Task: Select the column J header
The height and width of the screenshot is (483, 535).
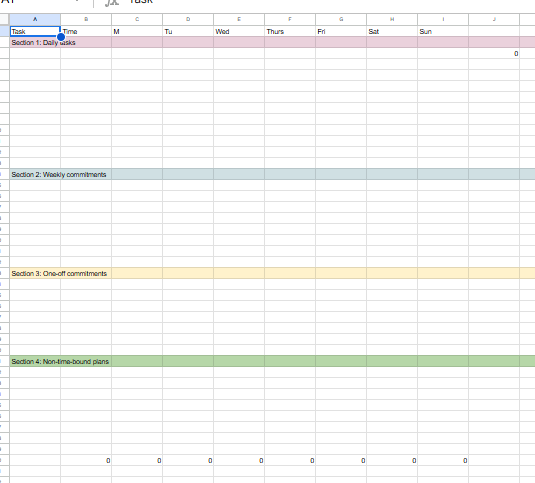Action: [494, 19]
